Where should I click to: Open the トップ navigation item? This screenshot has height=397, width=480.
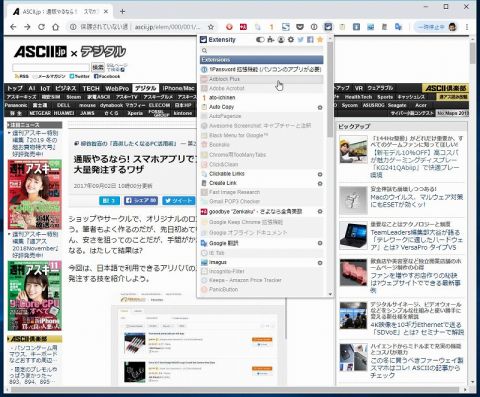pyautogui.click(x=15, y=88)
